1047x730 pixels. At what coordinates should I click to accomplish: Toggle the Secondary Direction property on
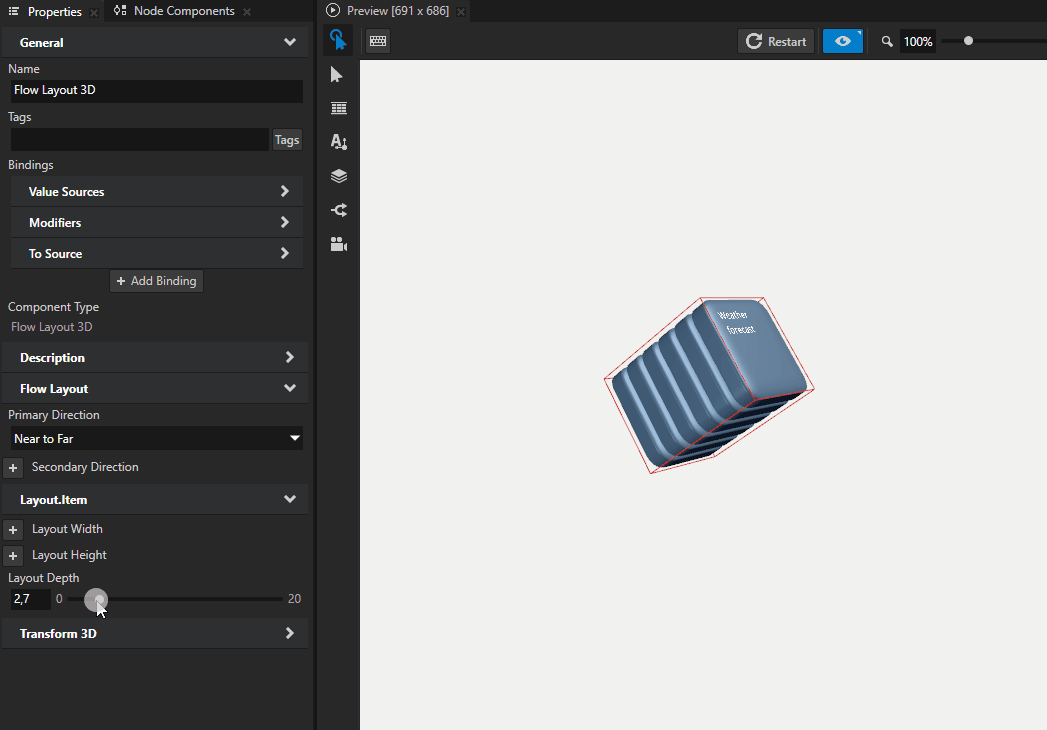(13, 467)
